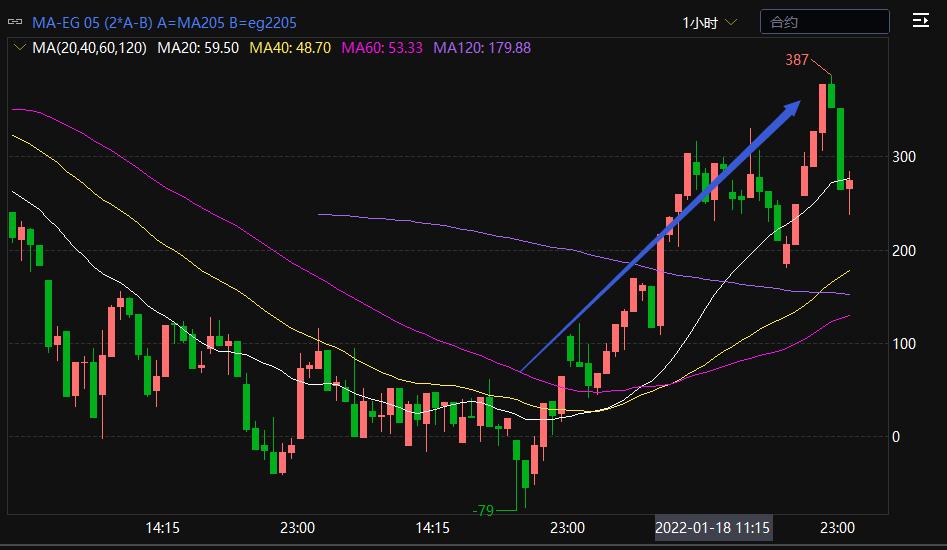The width and height of the screenshot is (947, 550).
Task: Click the MA60: 53.33 value
Action: coord(382,48)
